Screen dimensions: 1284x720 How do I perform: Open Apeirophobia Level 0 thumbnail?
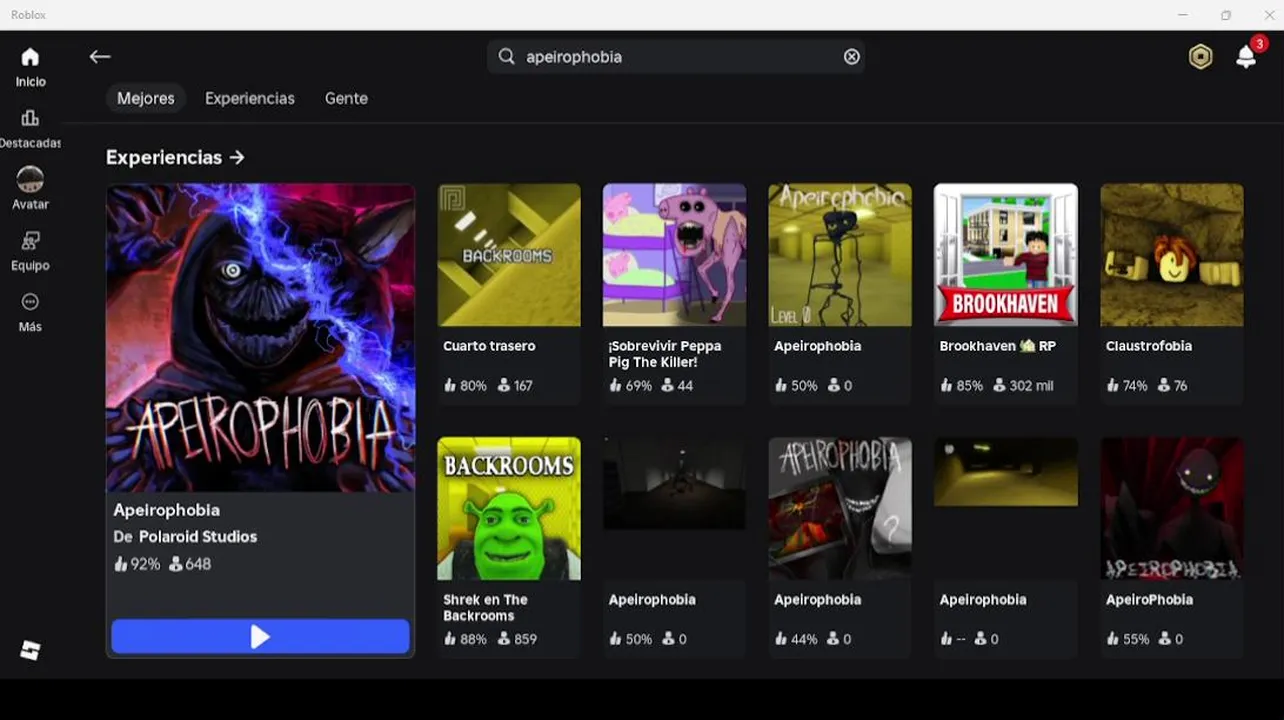[840, 255]
